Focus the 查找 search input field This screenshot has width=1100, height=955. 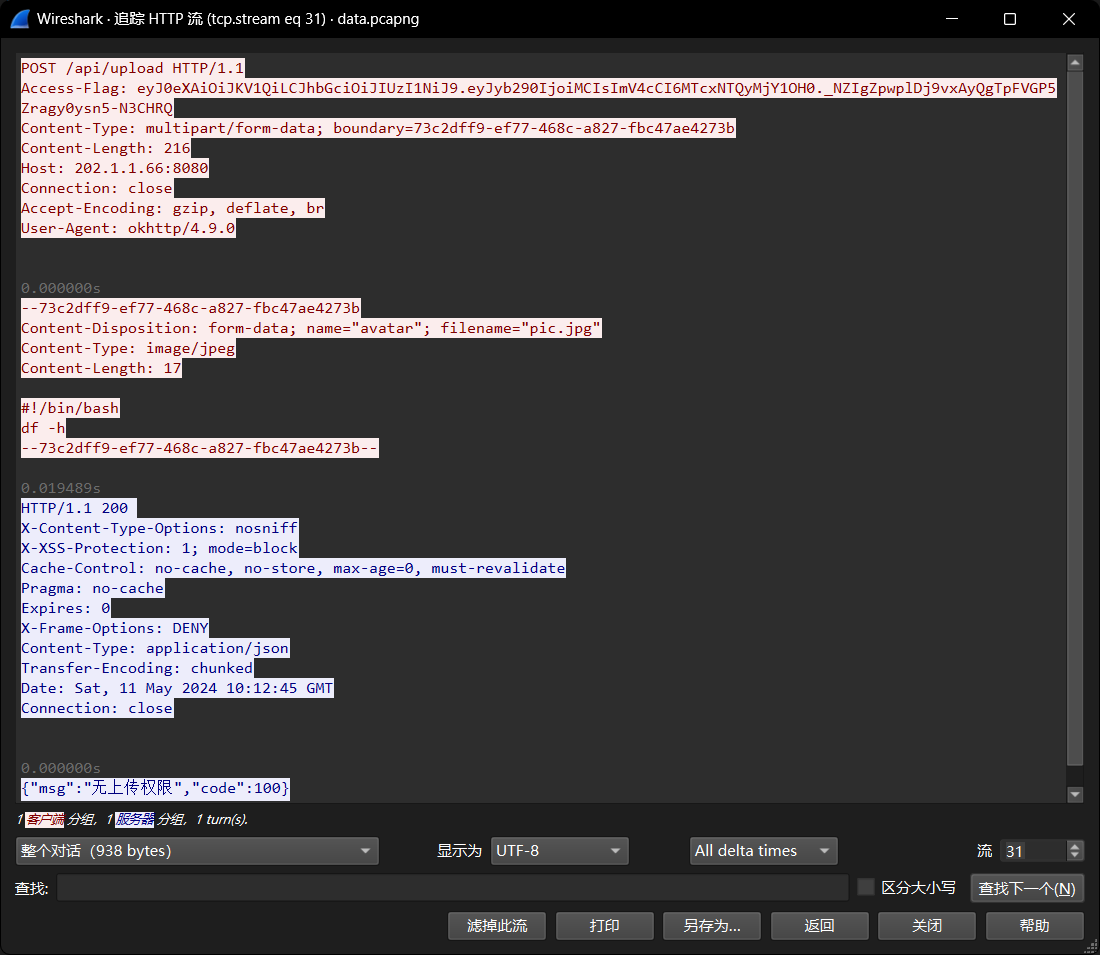pos(452,888)
